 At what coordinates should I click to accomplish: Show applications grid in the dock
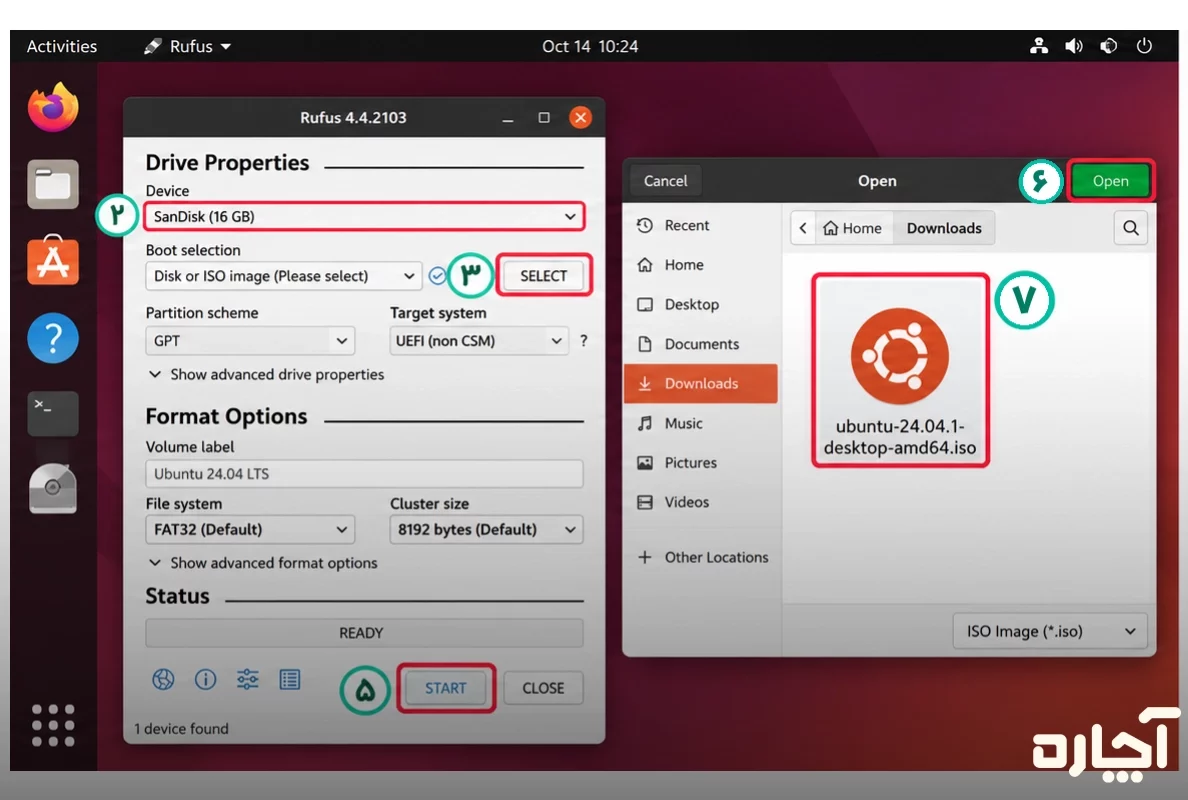pos(53,725)
